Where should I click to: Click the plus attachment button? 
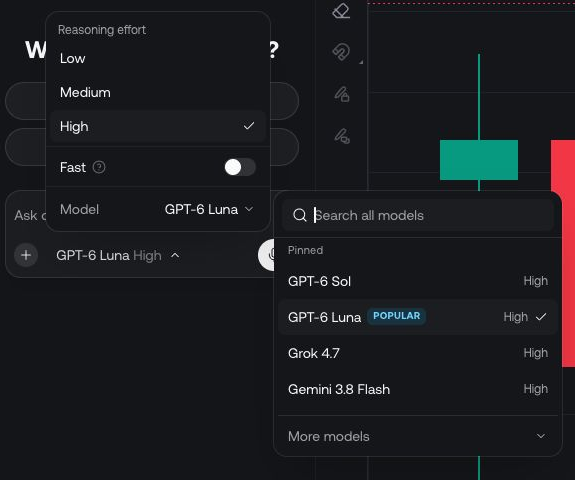tap(26, 255)
